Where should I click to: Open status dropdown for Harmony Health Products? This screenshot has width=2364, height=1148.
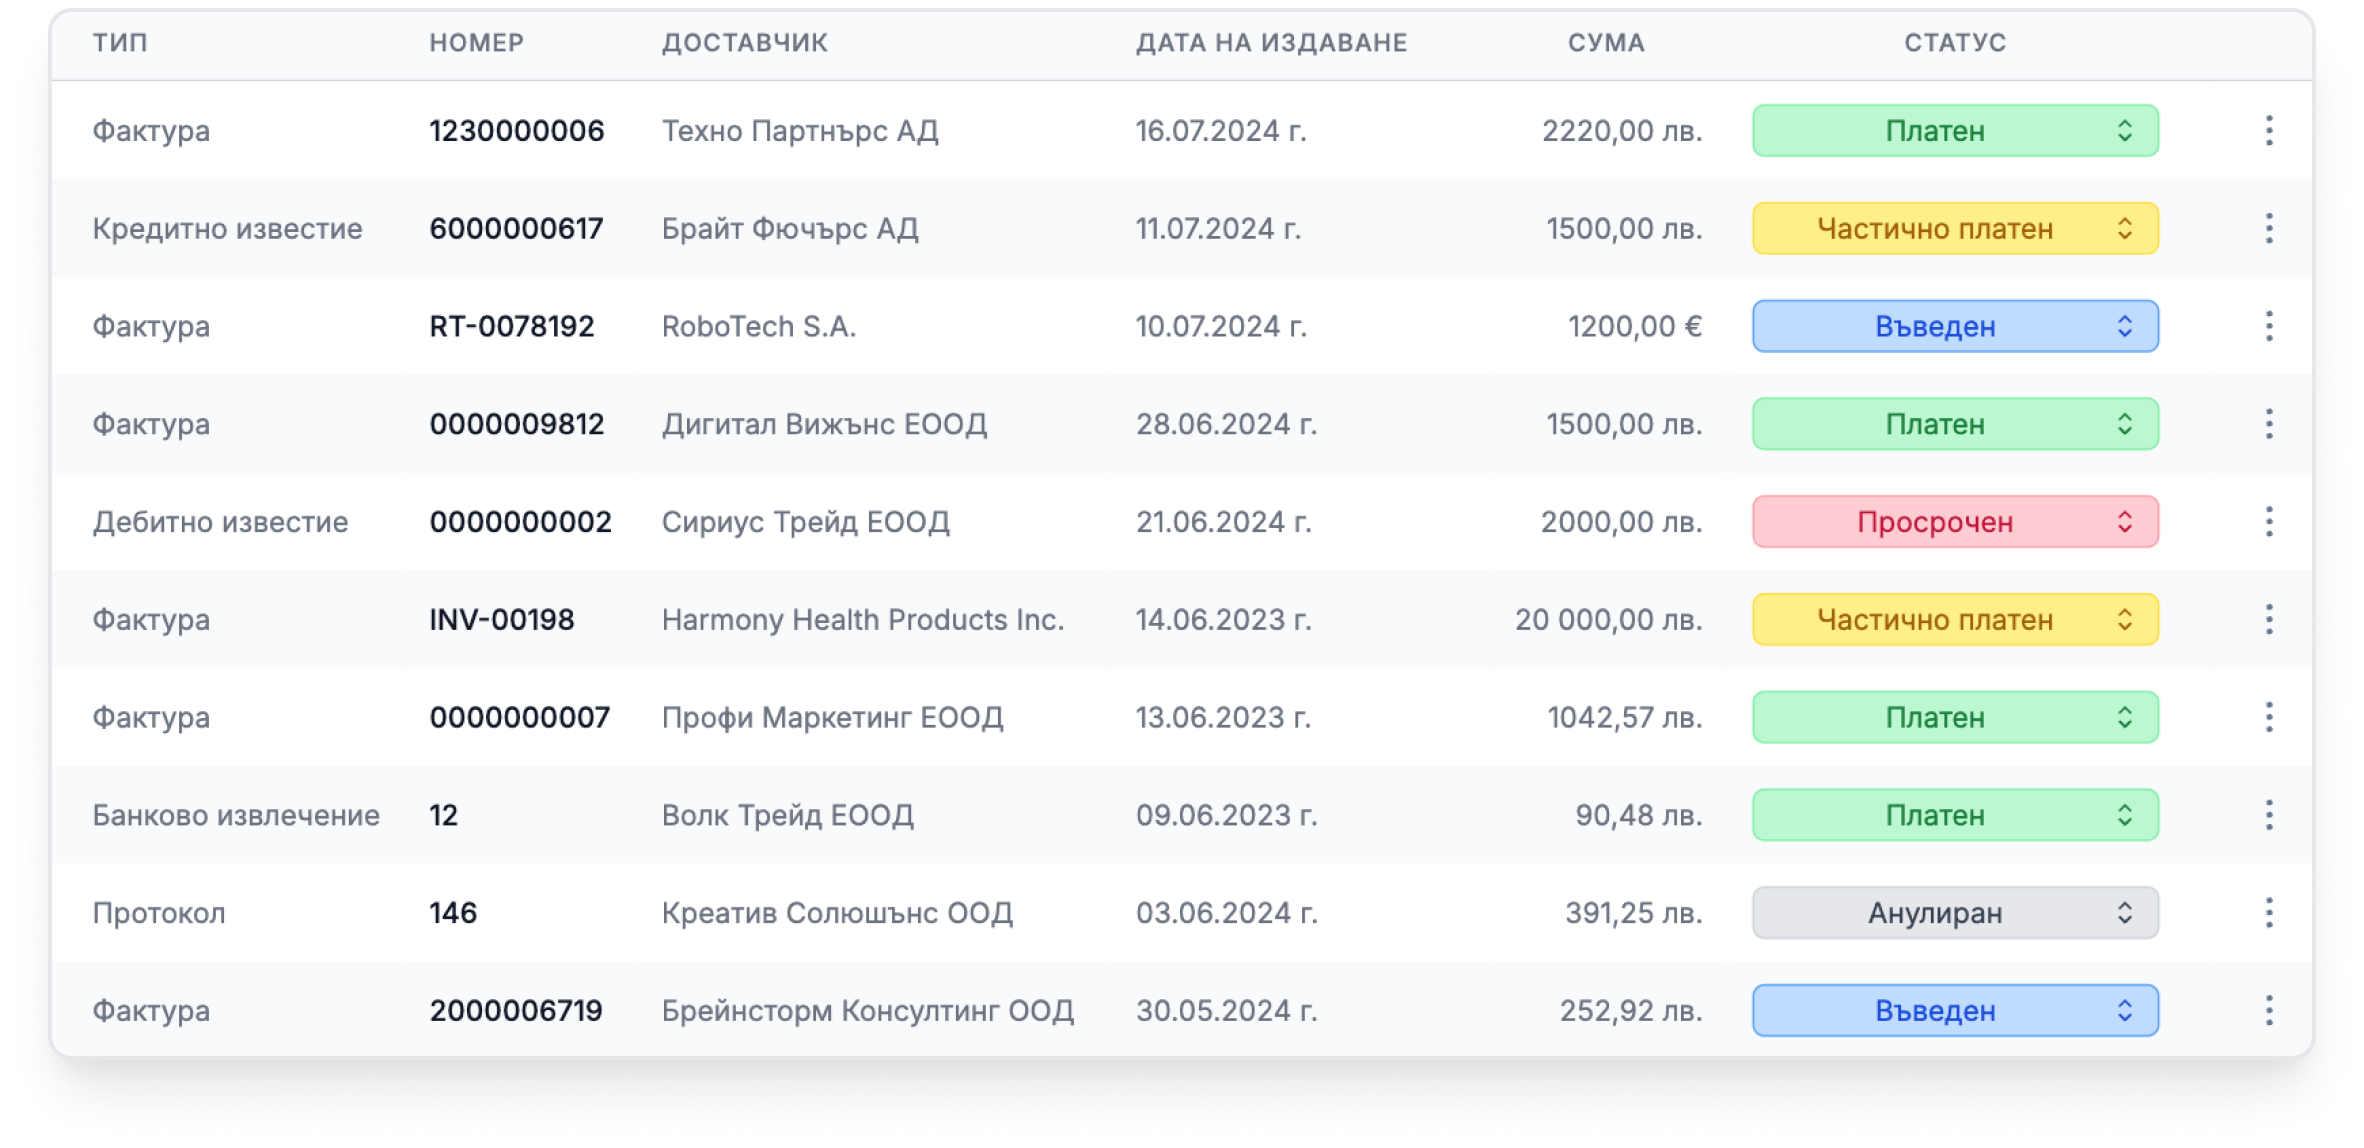tap(1955, 620)
